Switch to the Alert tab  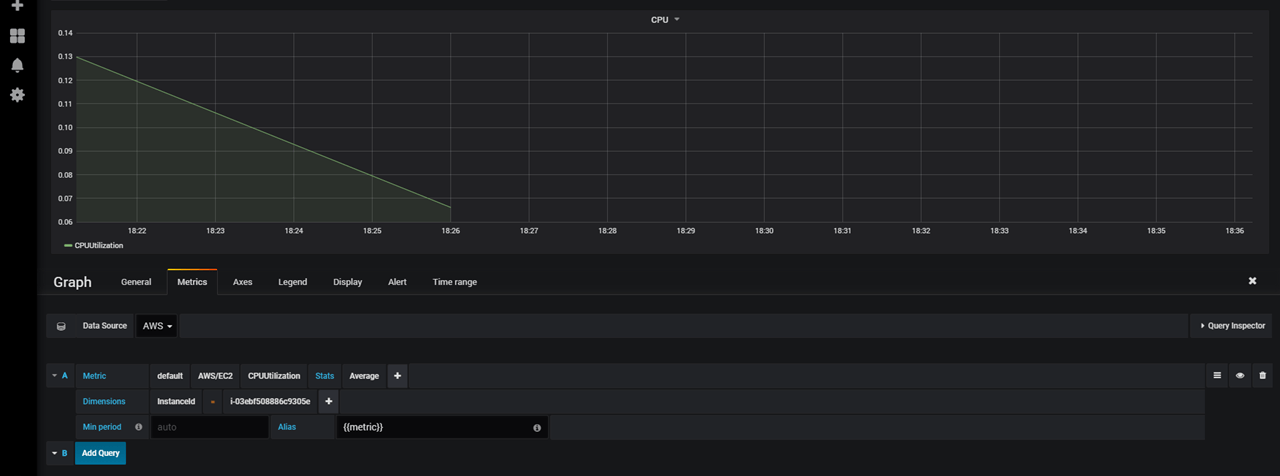[x=397, y=282]
